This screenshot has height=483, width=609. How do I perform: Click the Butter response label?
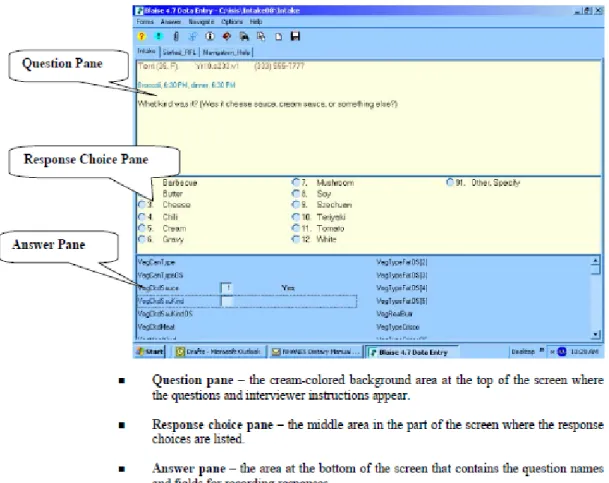pos(172,193)
